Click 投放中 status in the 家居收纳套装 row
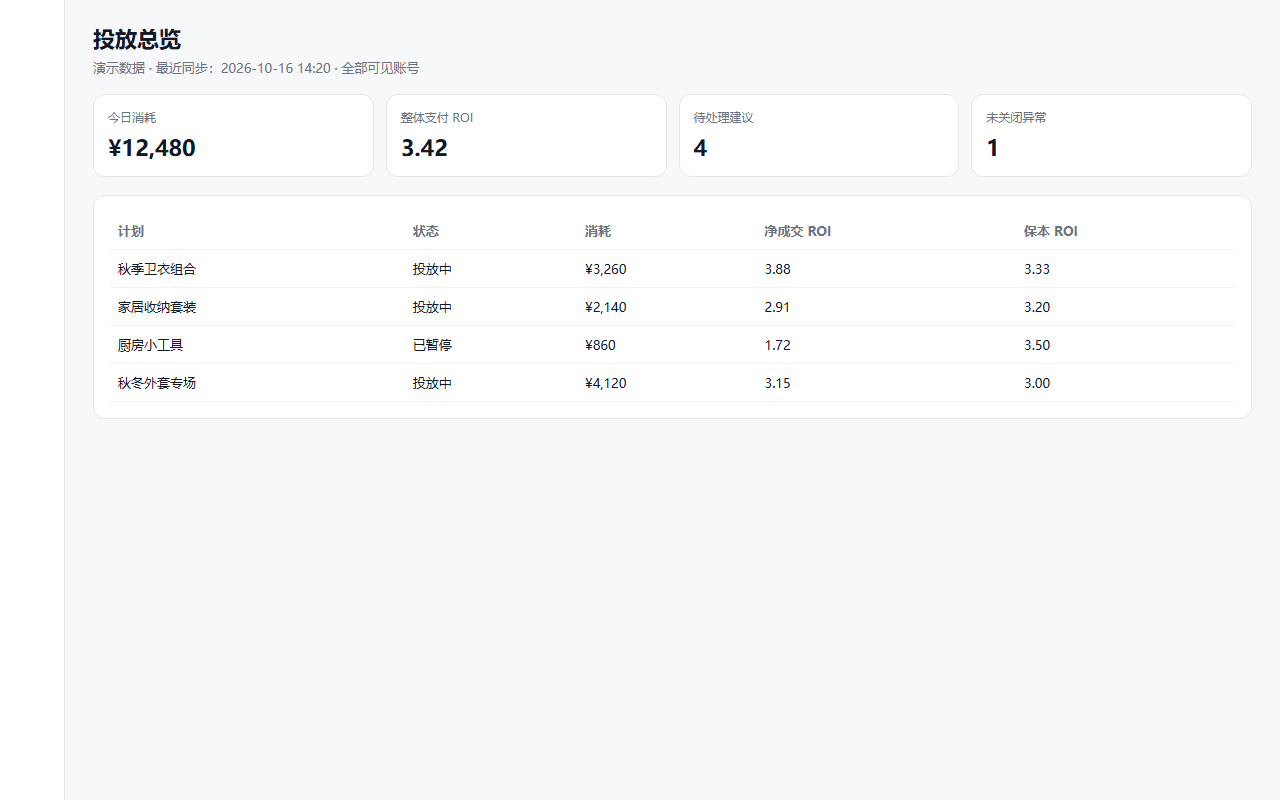 (432, 307)
